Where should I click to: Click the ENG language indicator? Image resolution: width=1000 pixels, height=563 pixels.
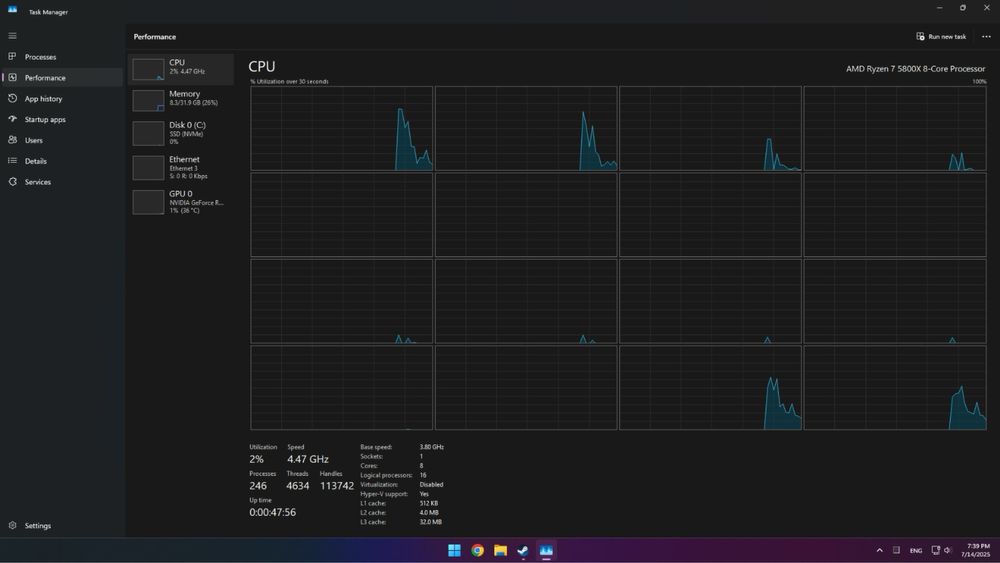(x=916, y=550)
